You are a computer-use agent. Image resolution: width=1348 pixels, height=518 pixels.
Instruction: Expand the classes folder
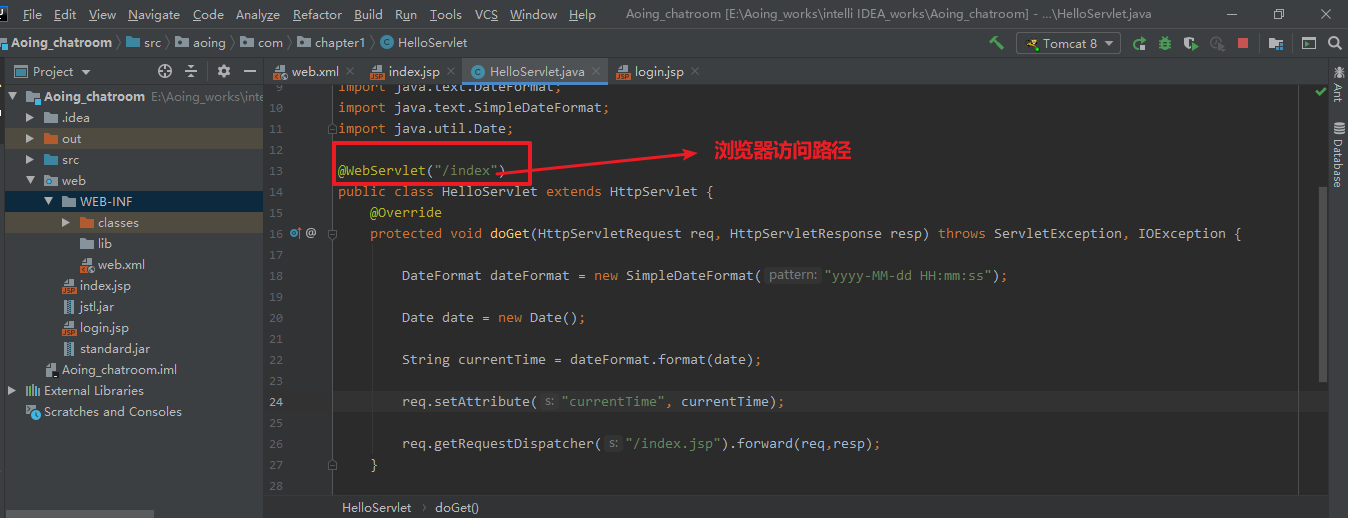66,223
